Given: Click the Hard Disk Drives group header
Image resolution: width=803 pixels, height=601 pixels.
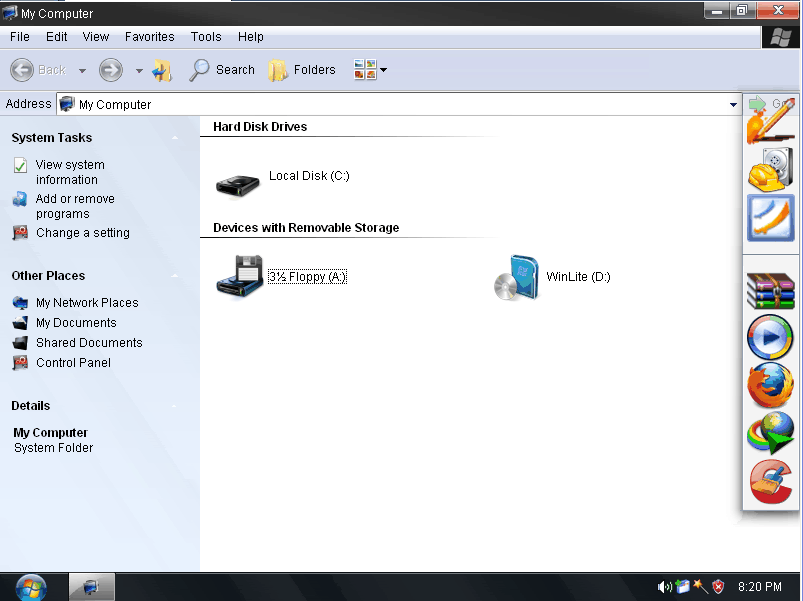Looking at the screenshot, I should click(260, 127).
